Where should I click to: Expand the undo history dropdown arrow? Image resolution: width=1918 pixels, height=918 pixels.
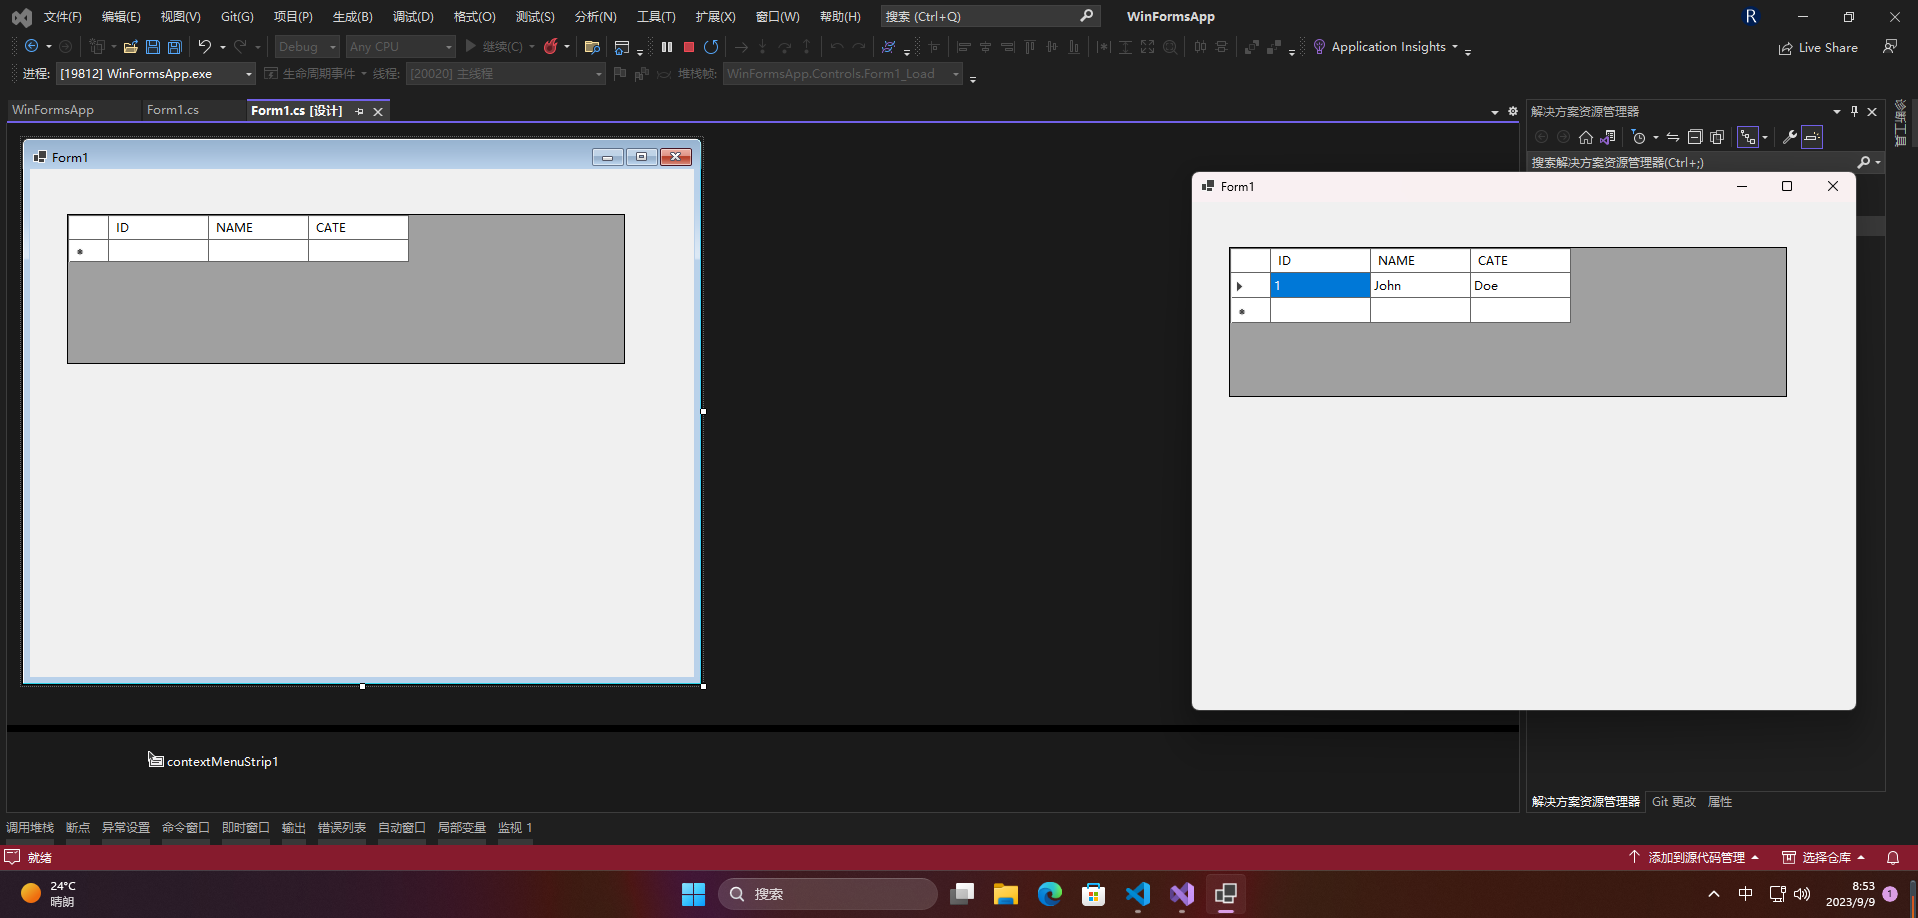(x=223, y=47)
